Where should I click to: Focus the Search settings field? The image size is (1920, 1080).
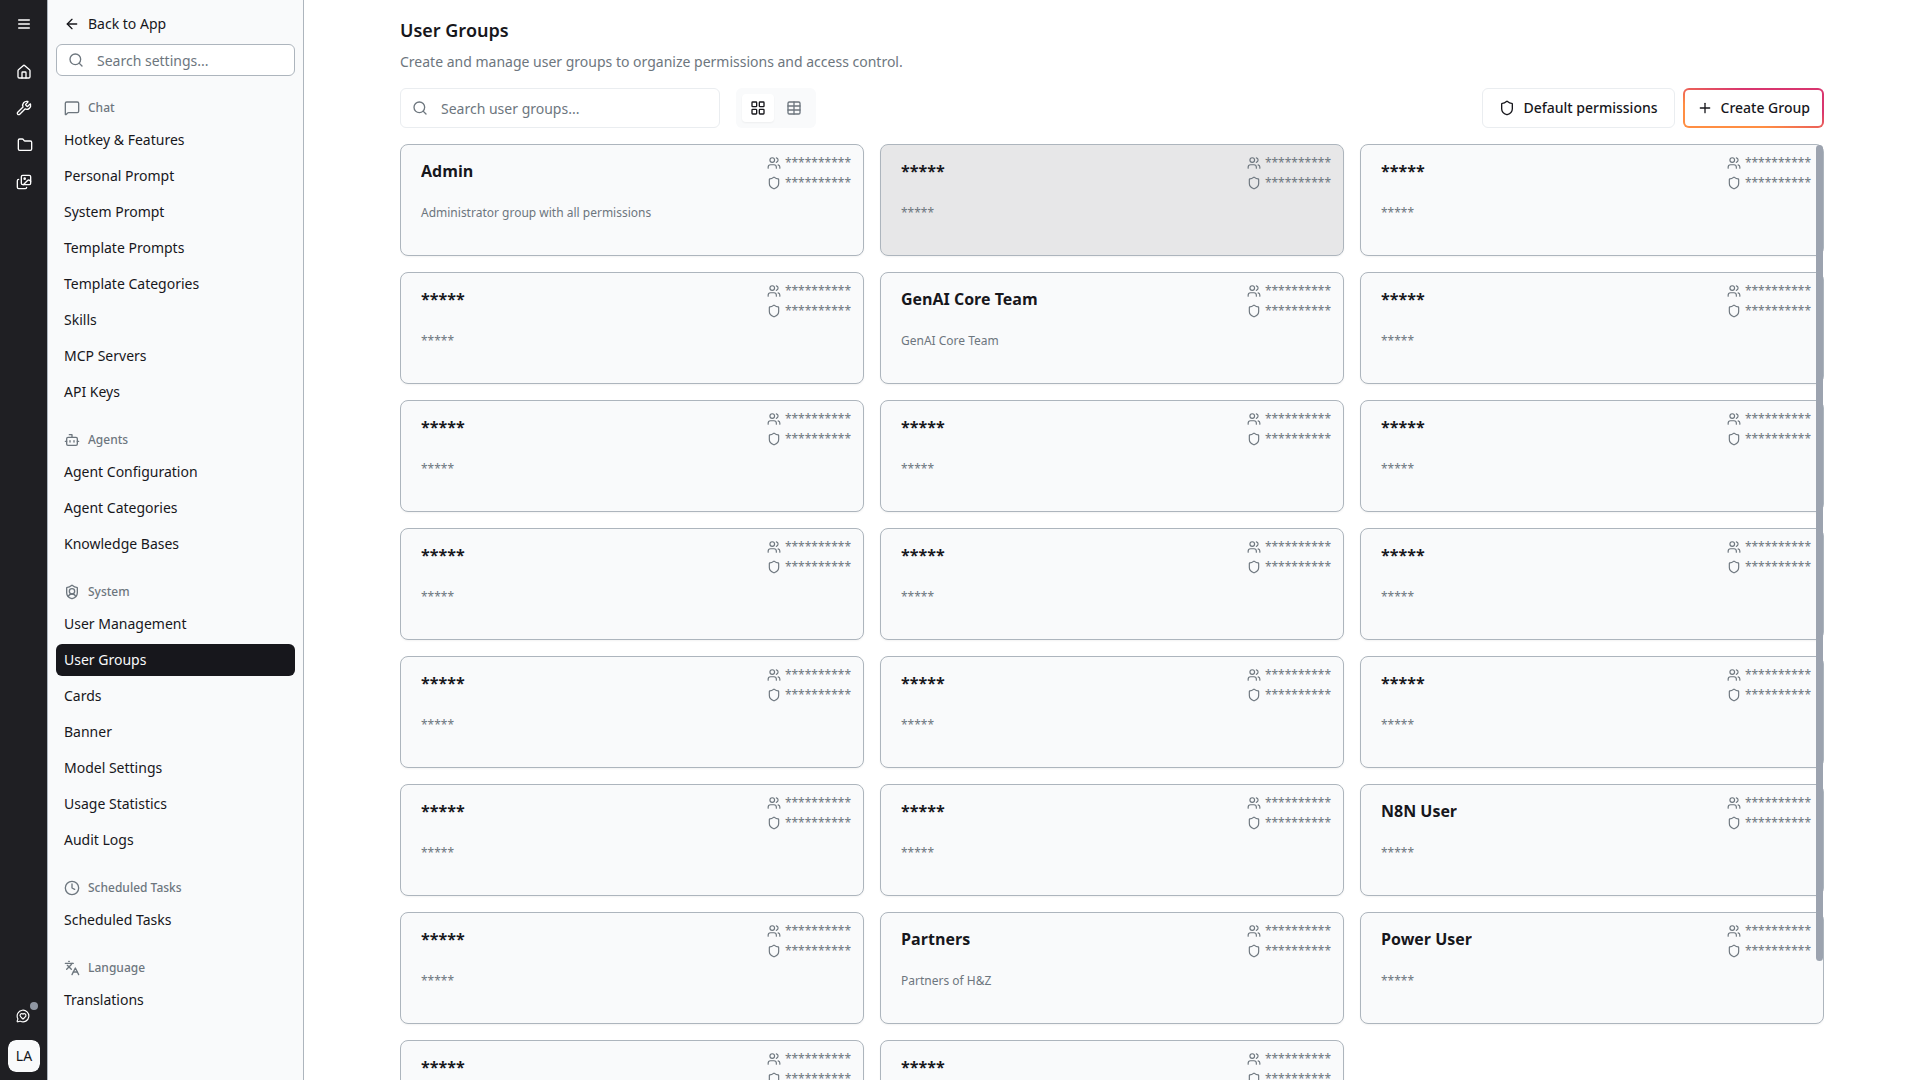pos(175,60)
